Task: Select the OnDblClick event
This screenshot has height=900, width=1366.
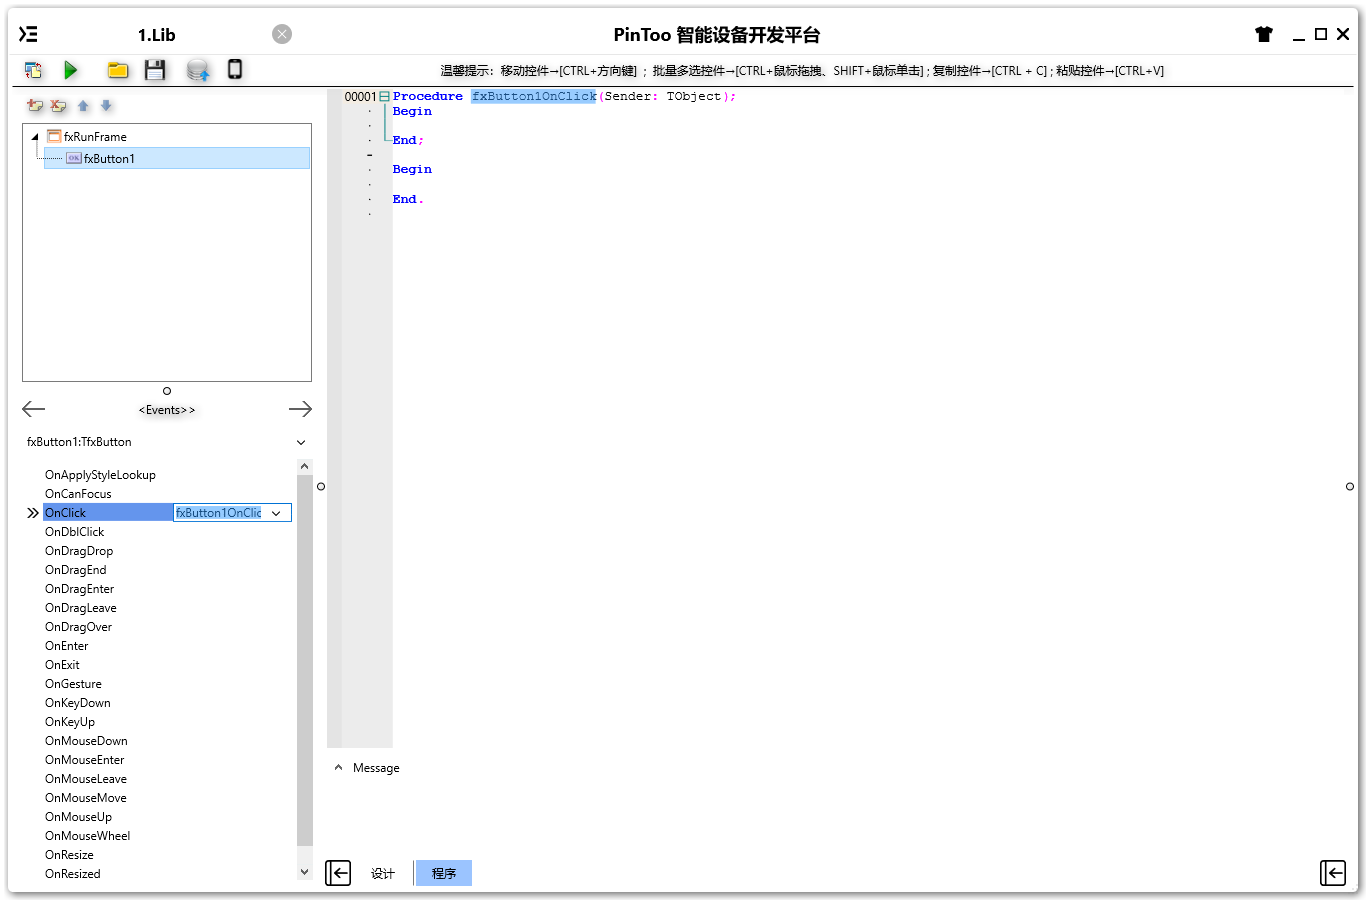Action: click(74, 532)
